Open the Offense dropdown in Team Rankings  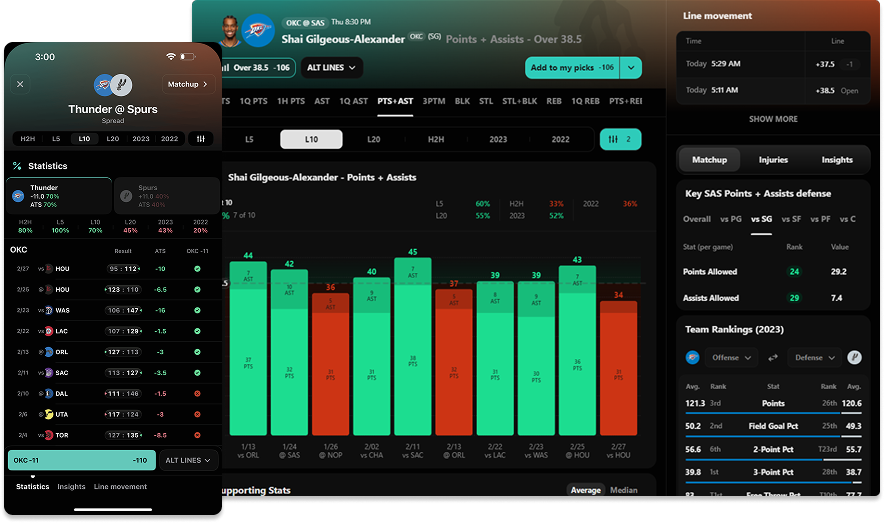[732, 357]
